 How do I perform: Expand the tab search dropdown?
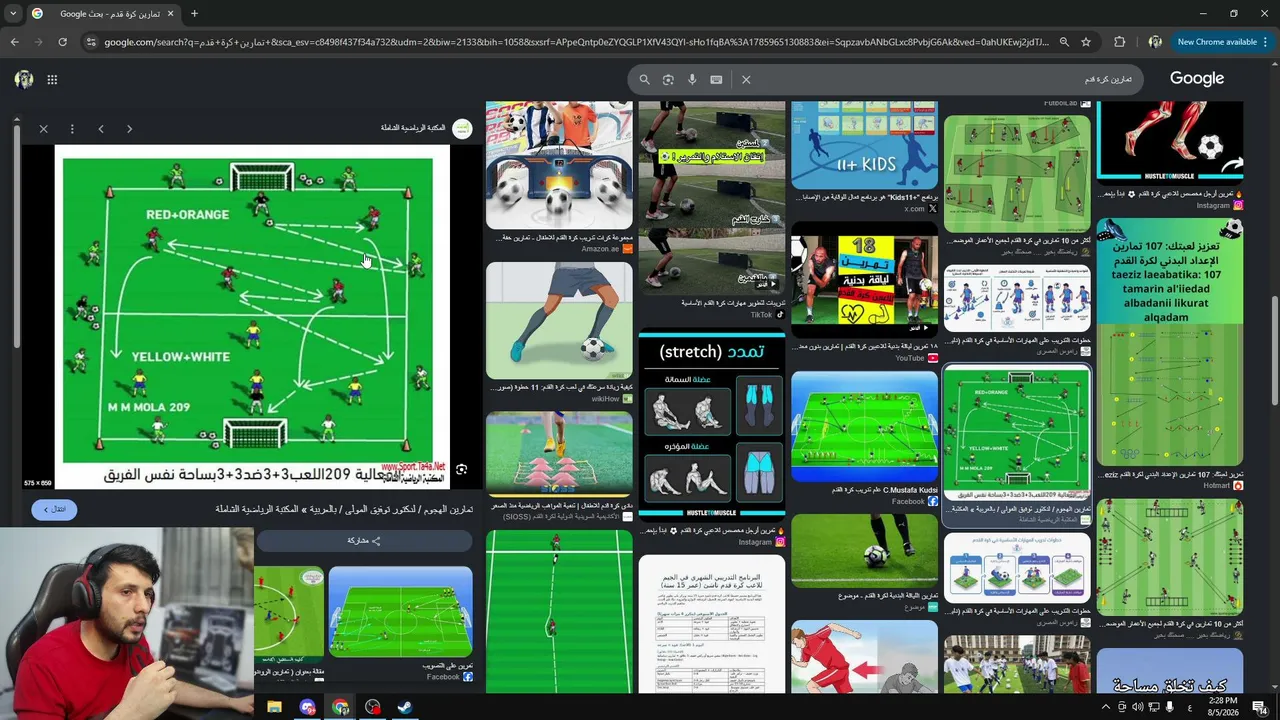(13, 14)
